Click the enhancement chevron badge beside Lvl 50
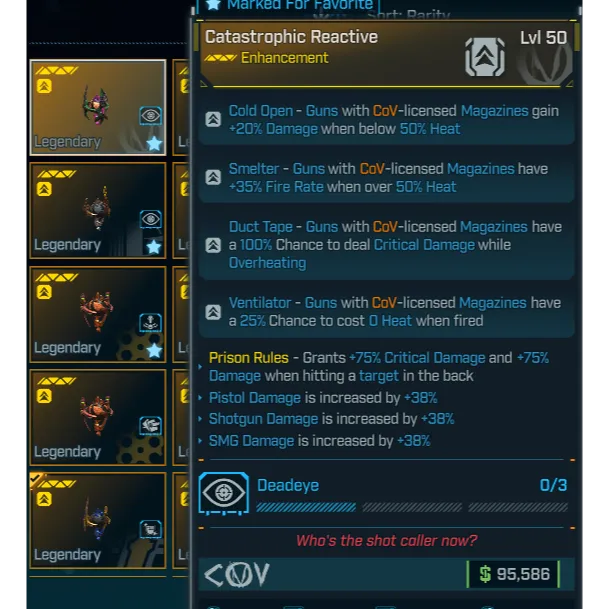 tap(485, 57)
